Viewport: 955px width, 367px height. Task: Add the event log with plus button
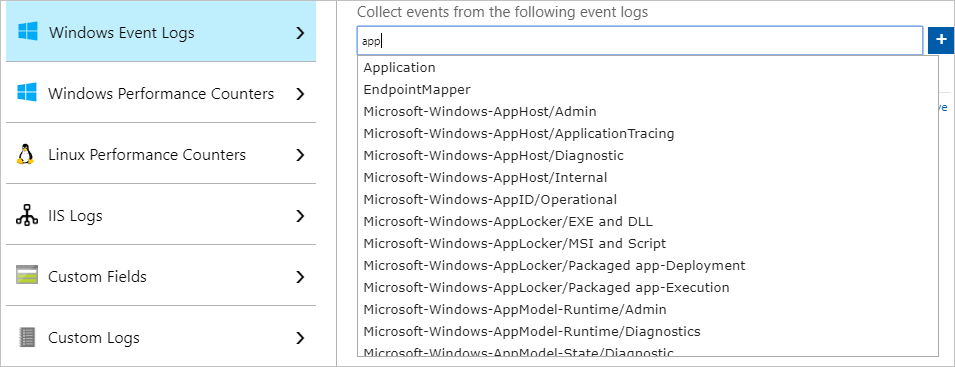tap(941, 41)
